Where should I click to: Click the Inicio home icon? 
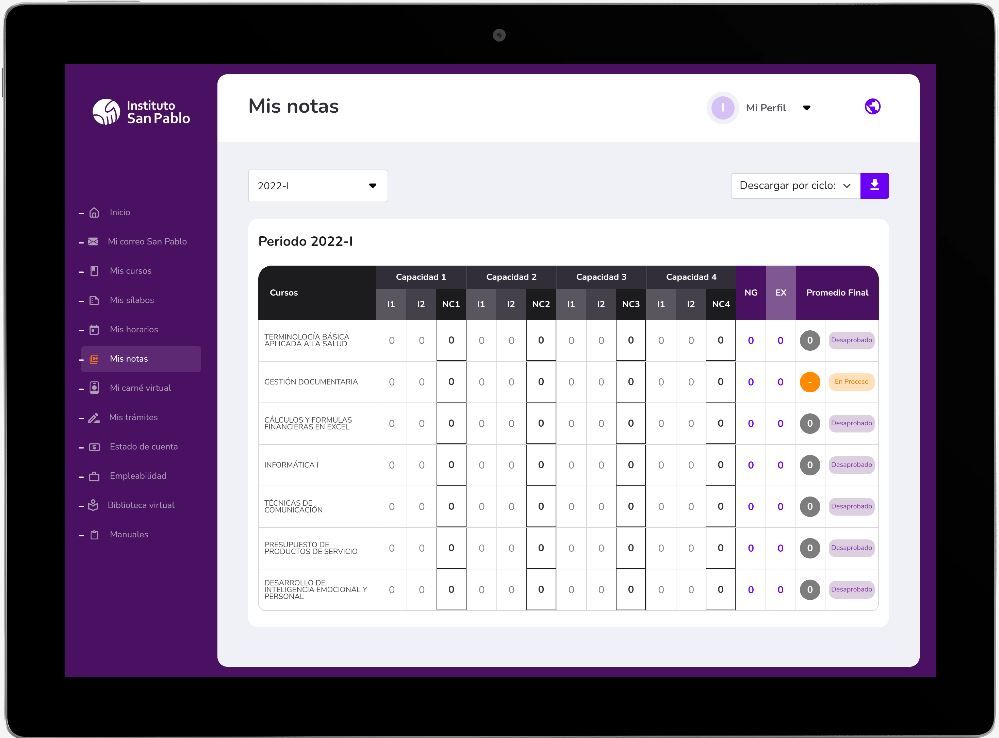click(94, 212)
